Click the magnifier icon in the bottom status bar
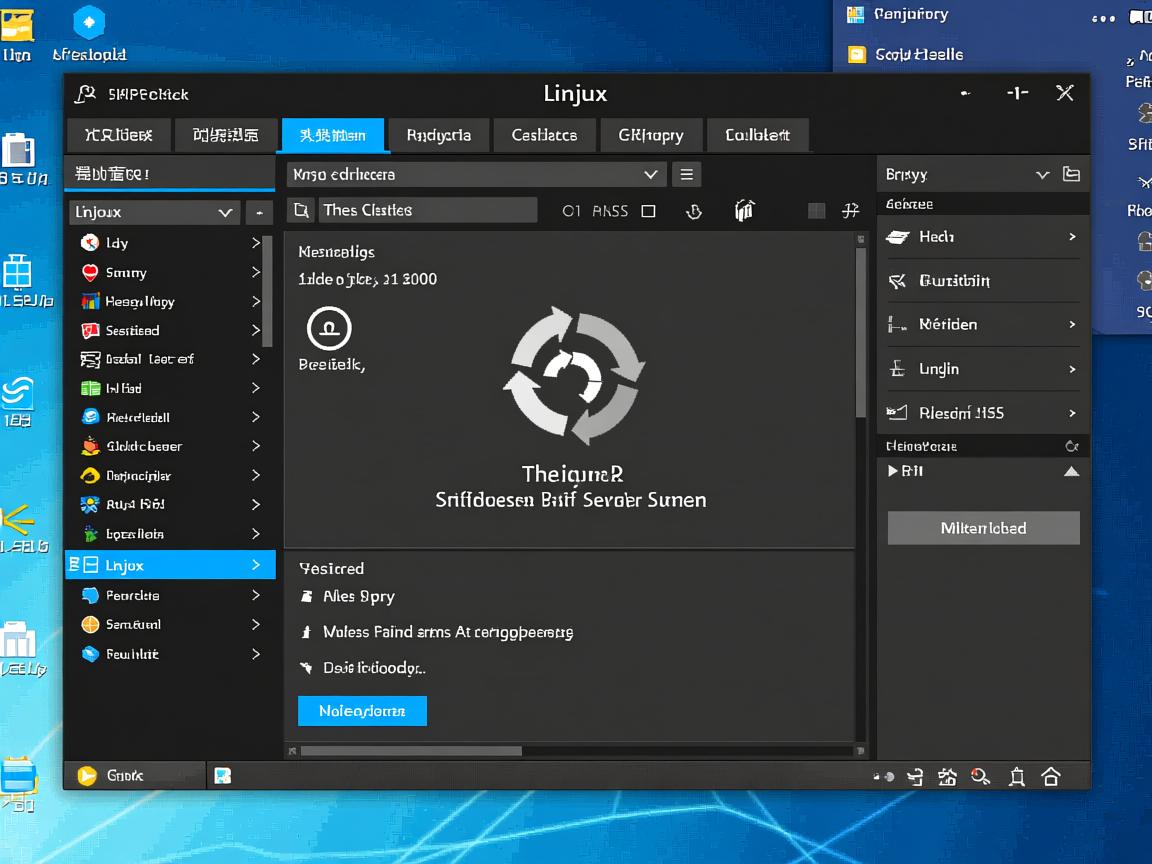1152x864 pixels. [980, 776]
